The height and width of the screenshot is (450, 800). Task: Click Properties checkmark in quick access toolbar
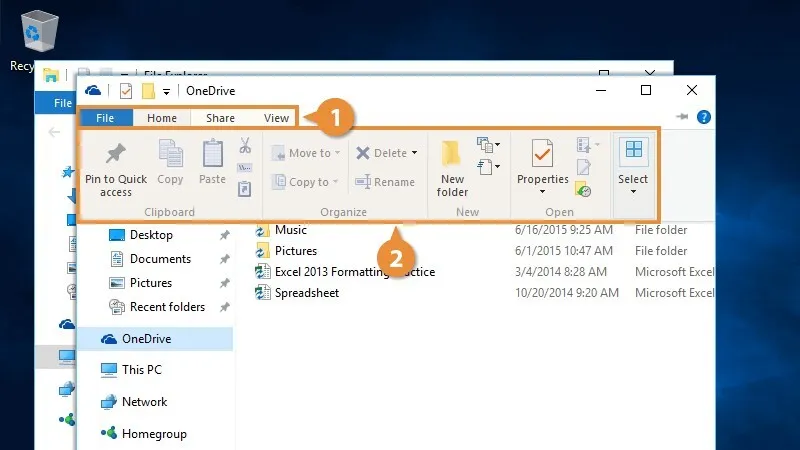click(126, 91)
